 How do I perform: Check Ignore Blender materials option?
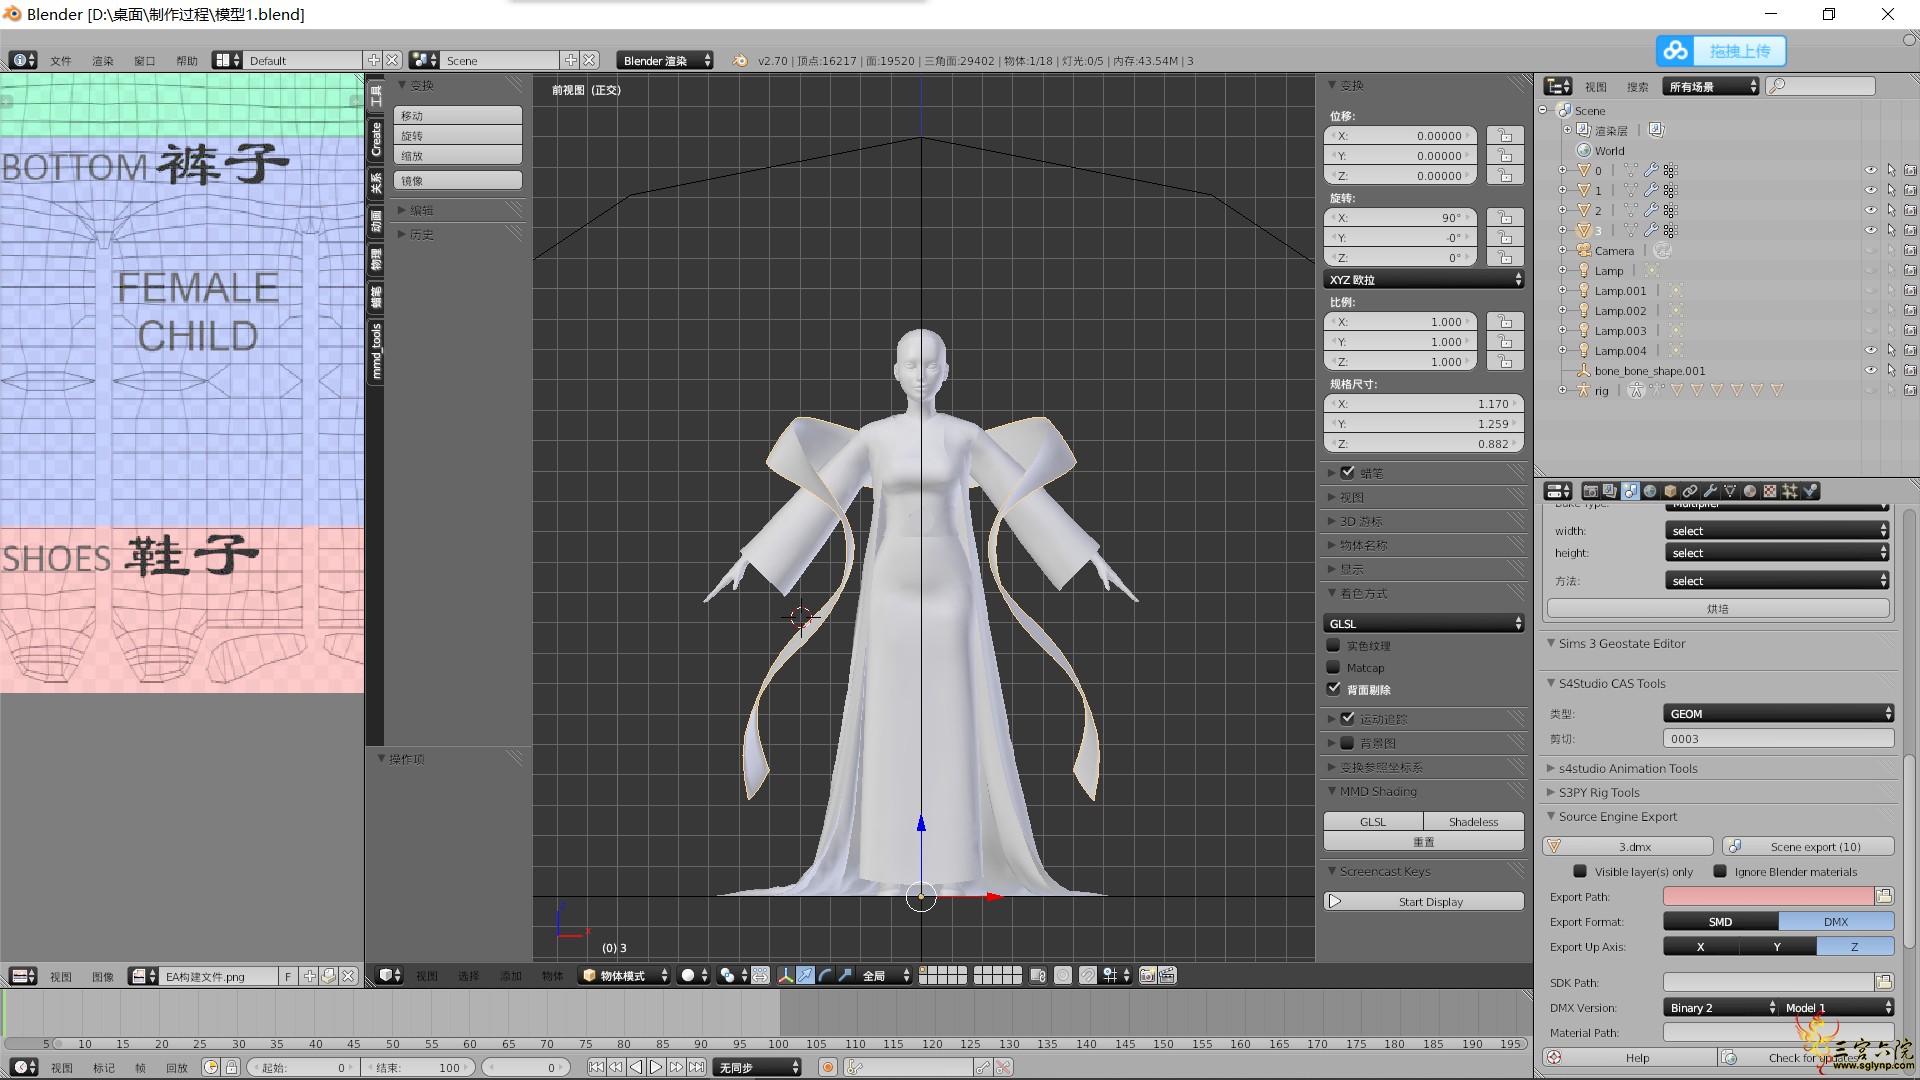[1720, 871]
